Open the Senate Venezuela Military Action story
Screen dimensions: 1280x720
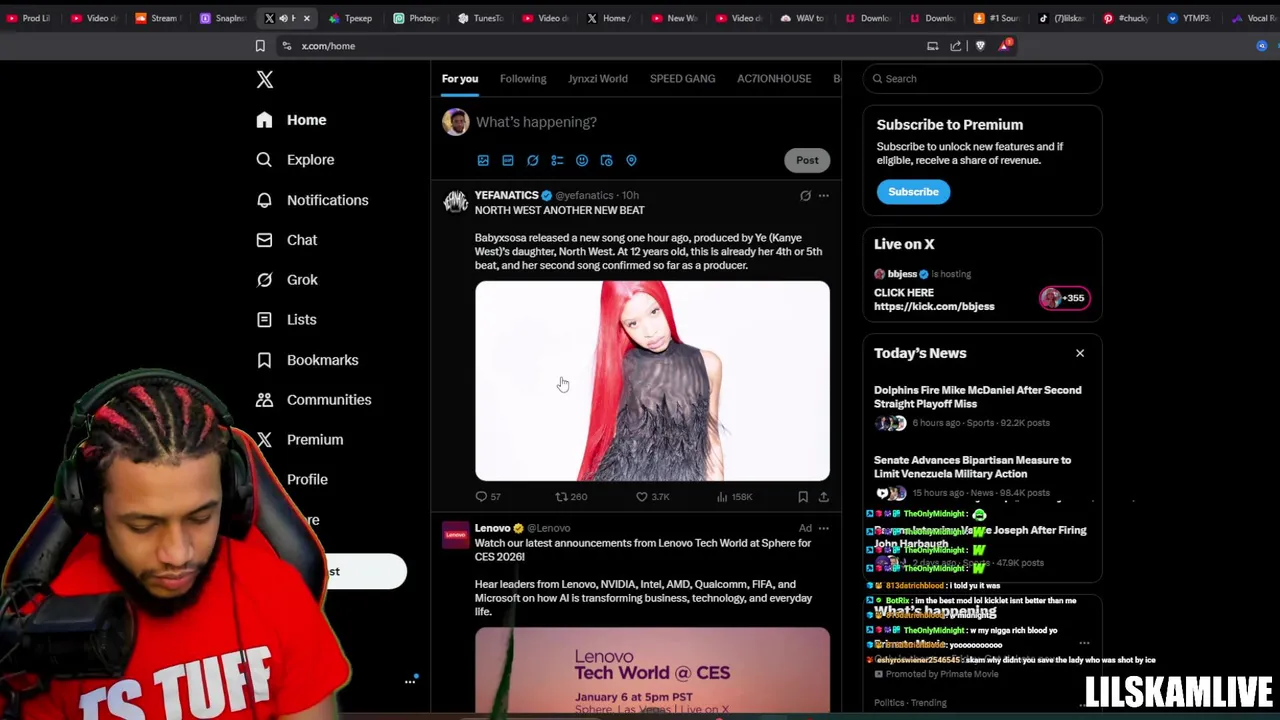pyautogui.click(x=972, y=467)
